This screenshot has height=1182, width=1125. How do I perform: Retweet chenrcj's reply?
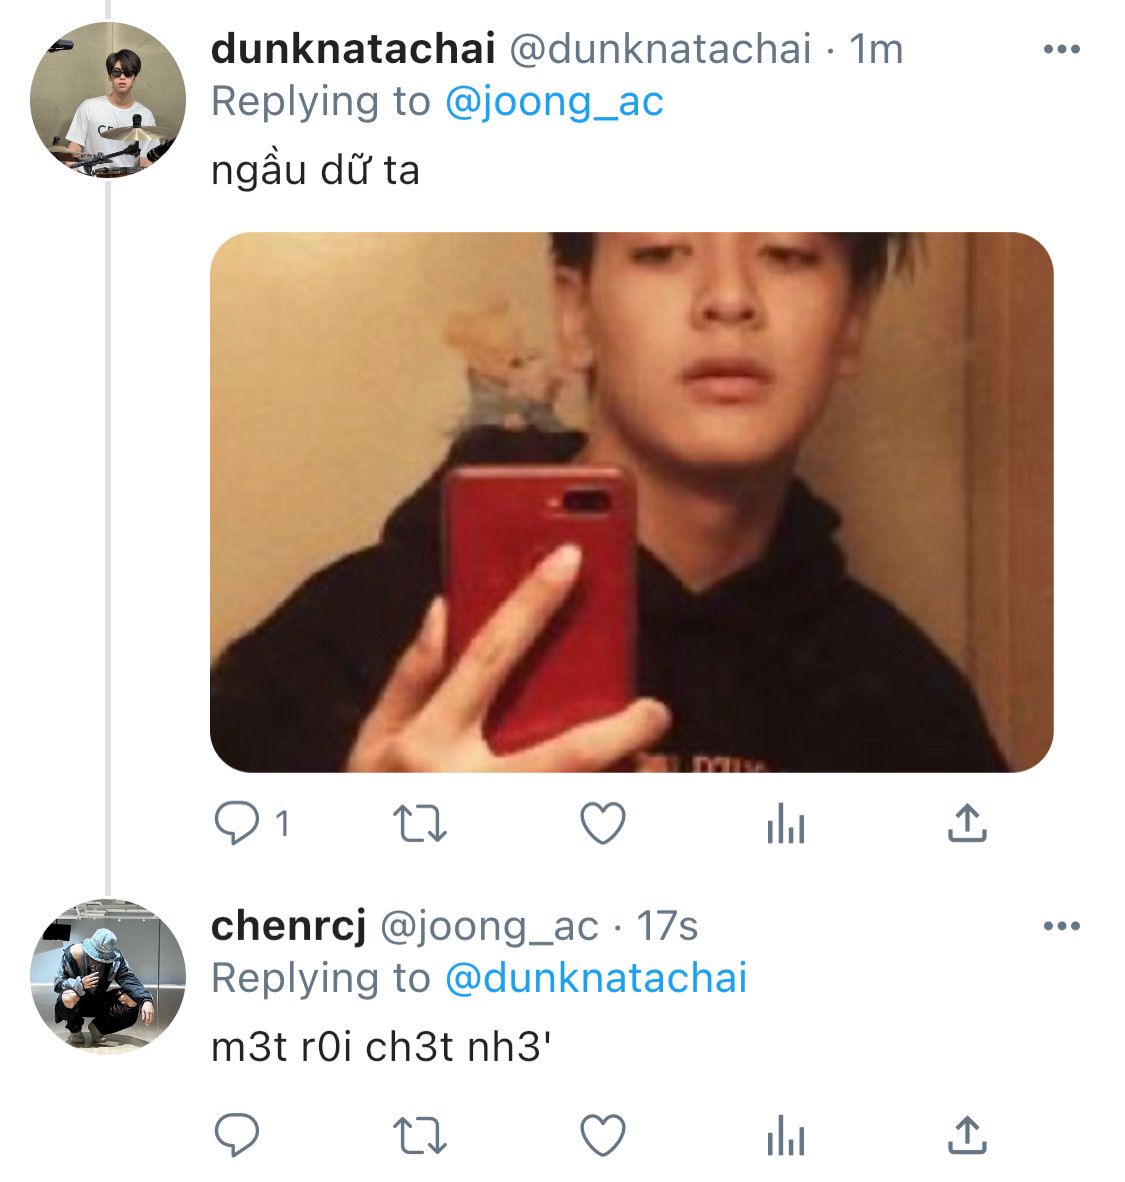(x=420, y=1136)
